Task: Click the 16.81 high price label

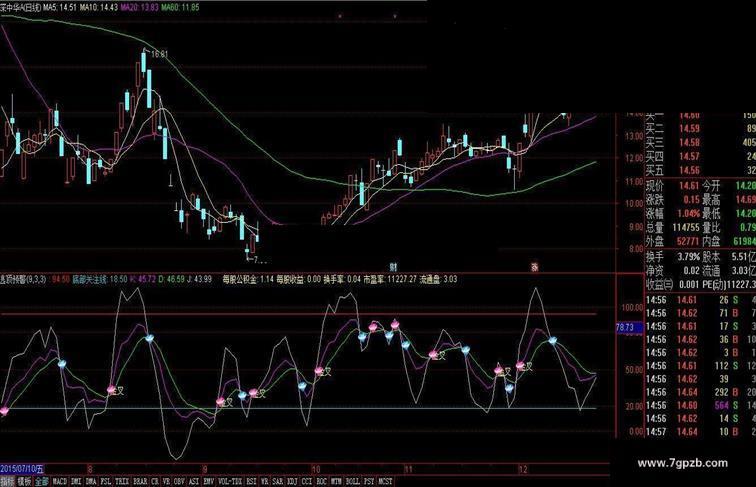Action: click(x=160, y=54)
